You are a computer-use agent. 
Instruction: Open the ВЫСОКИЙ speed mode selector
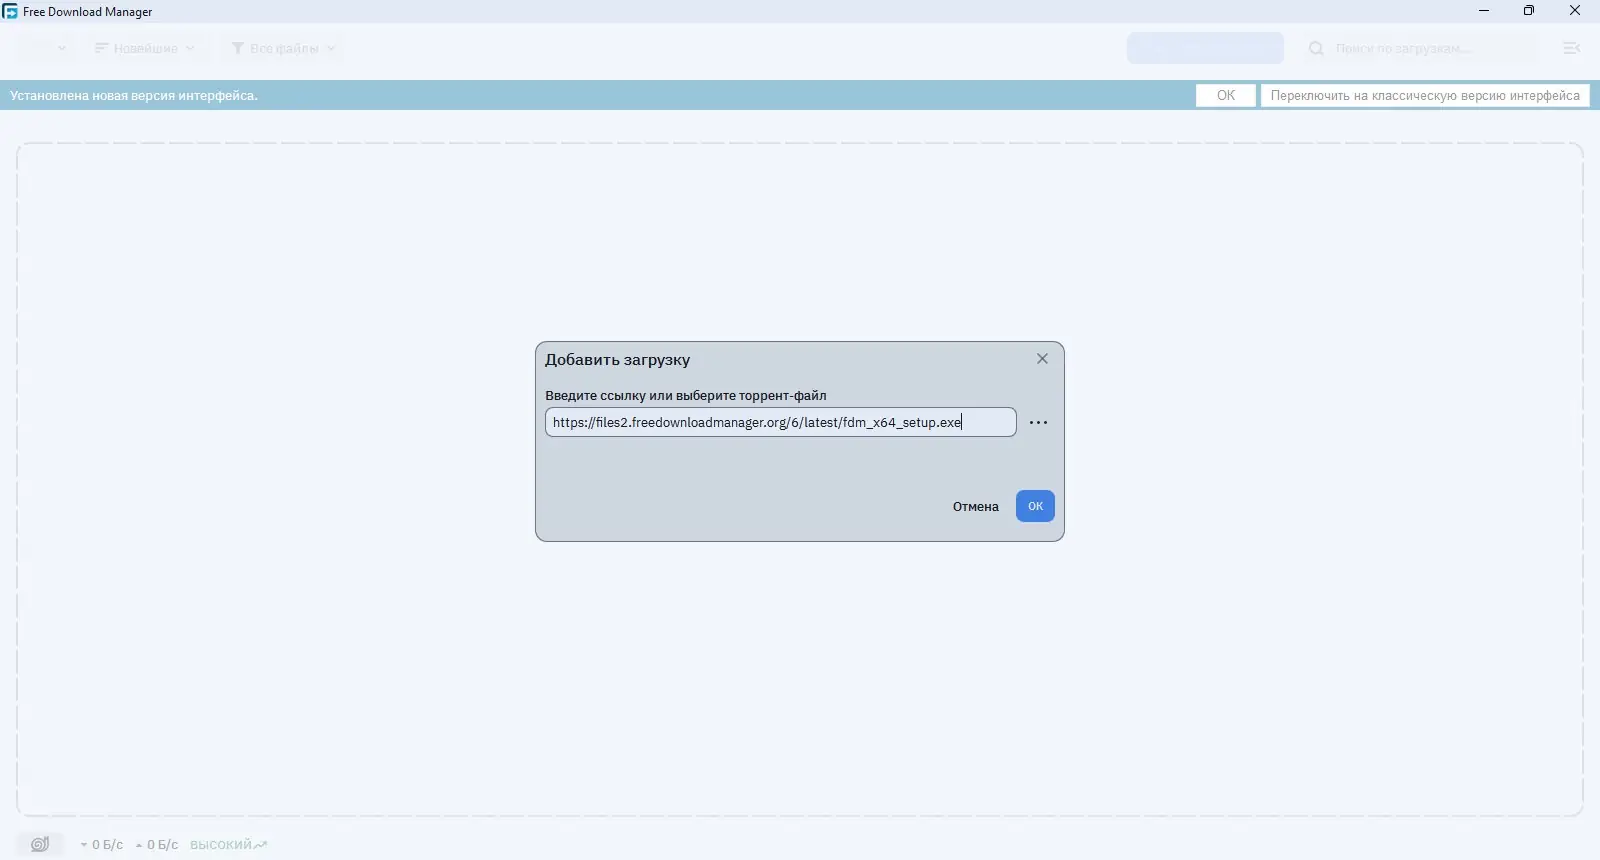coord(229,845)
